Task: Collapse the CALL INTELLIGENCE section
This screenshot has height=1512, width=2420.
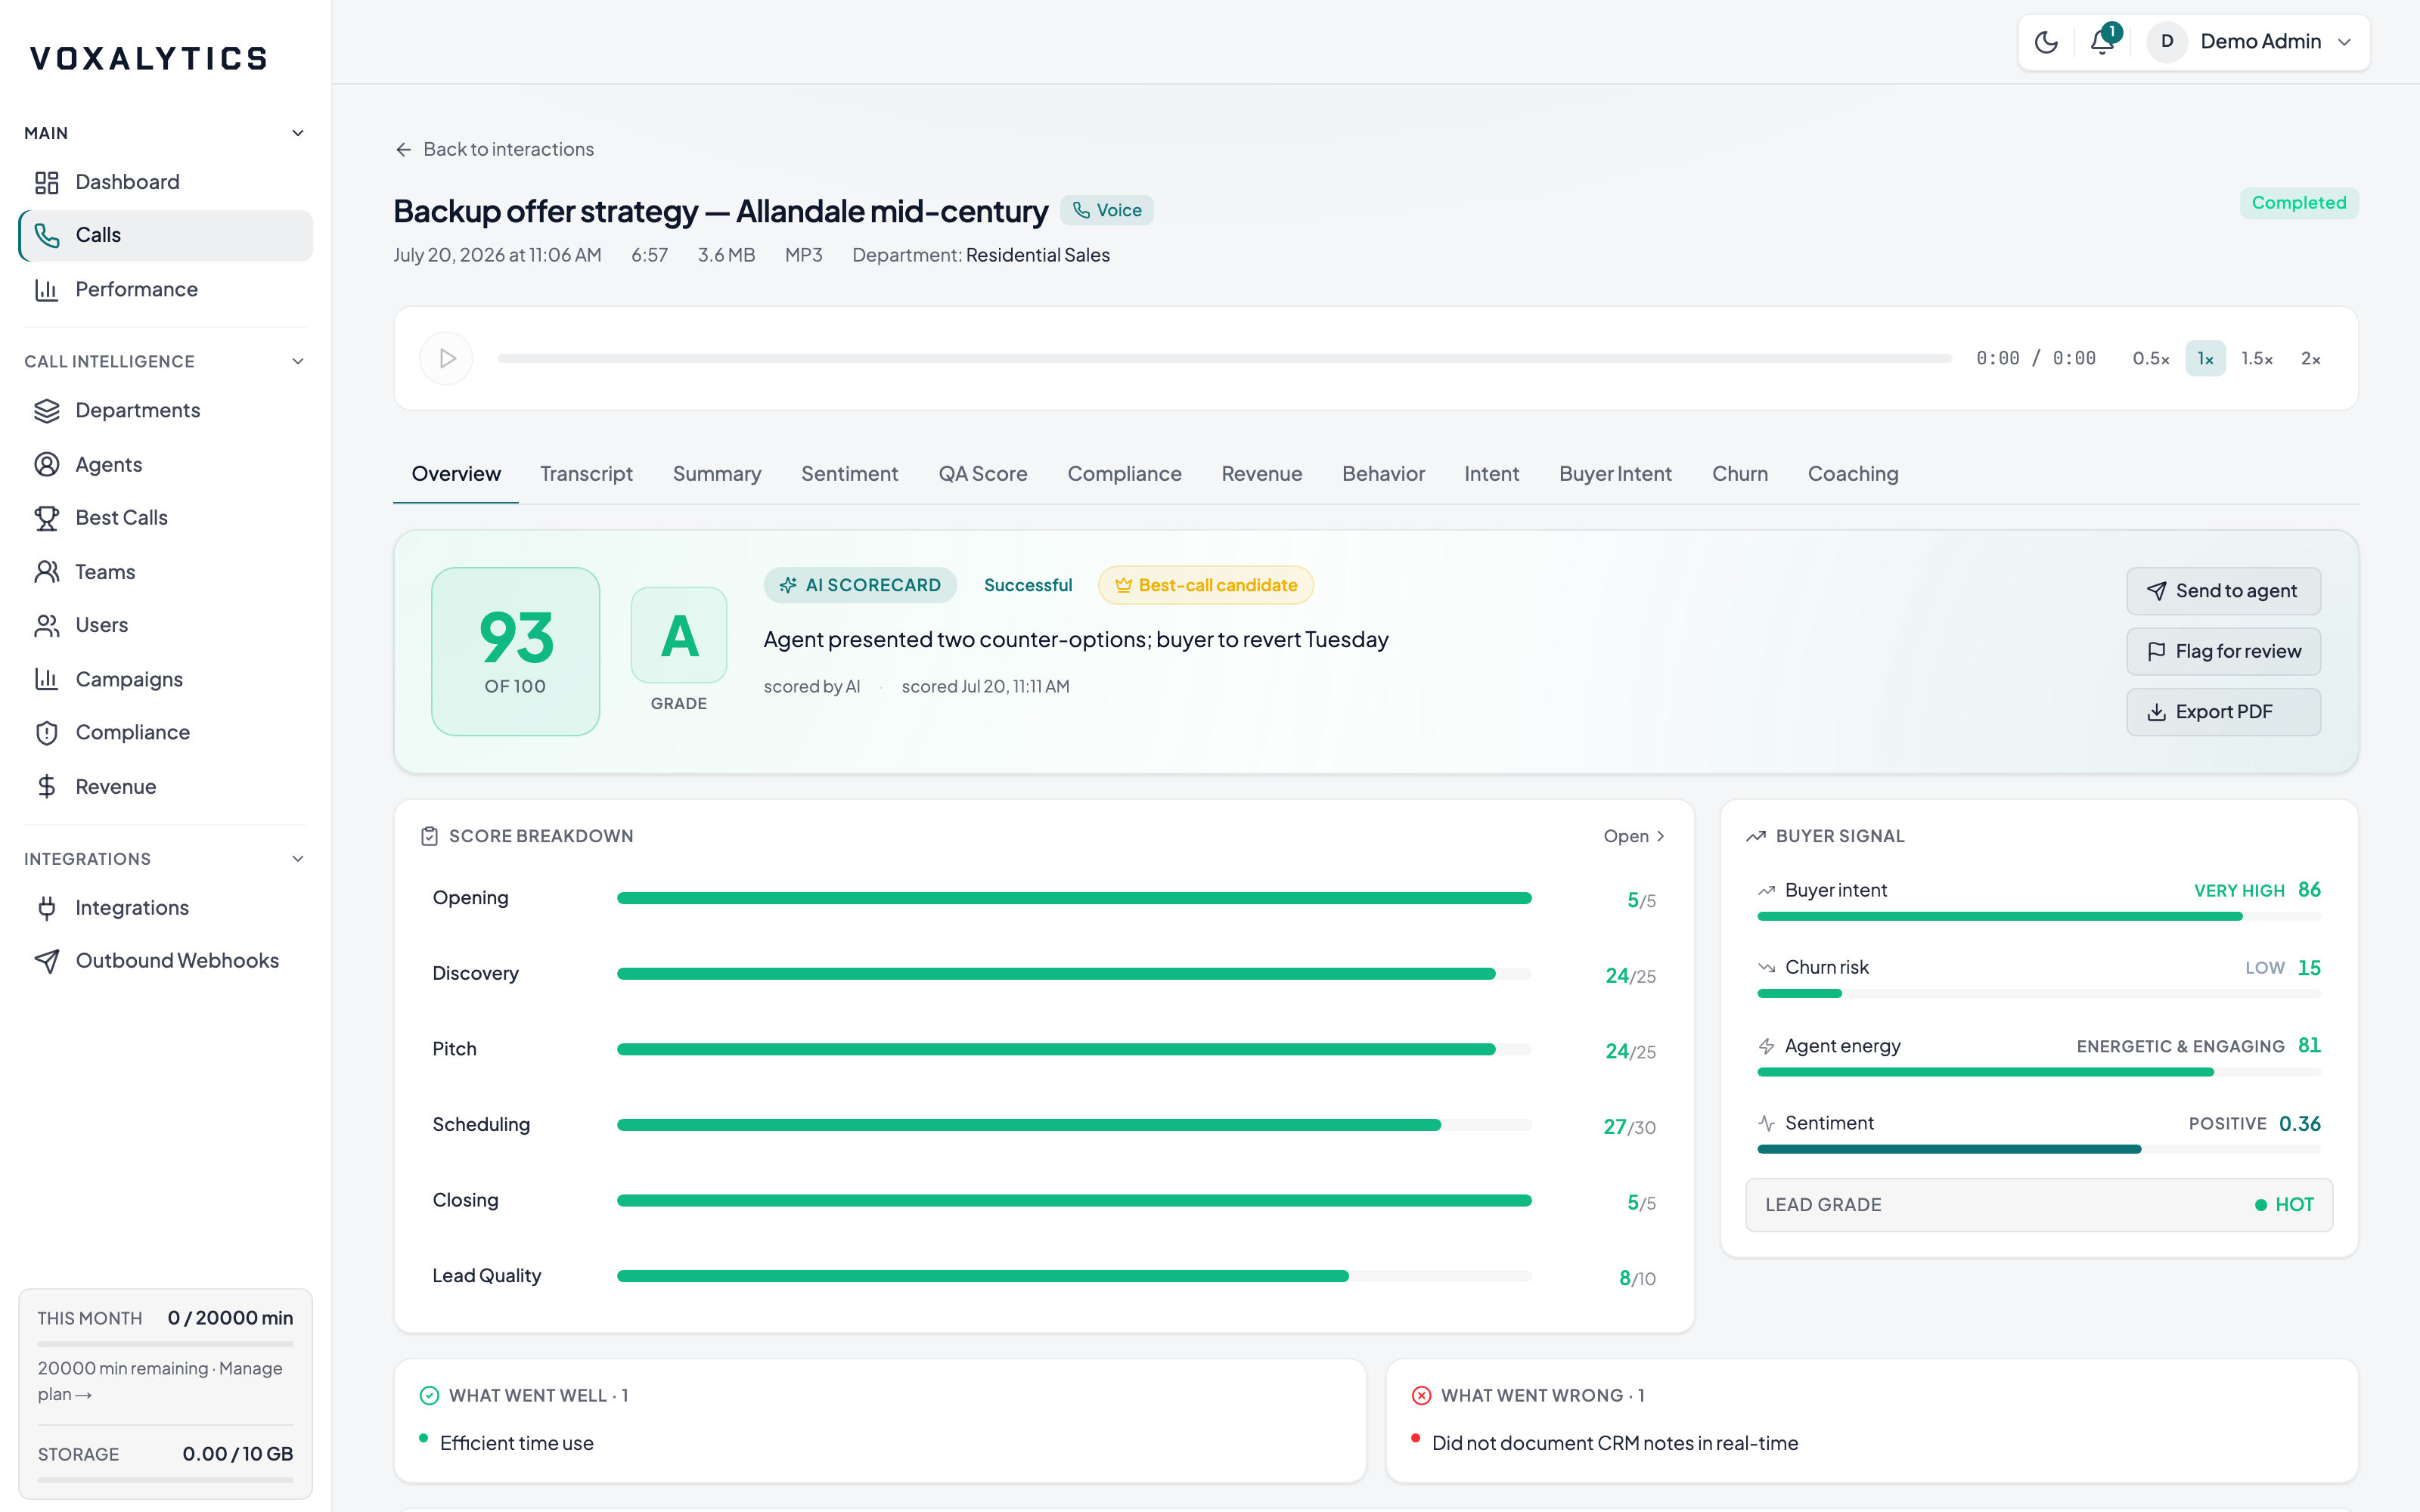Action: tap(298, 361)
